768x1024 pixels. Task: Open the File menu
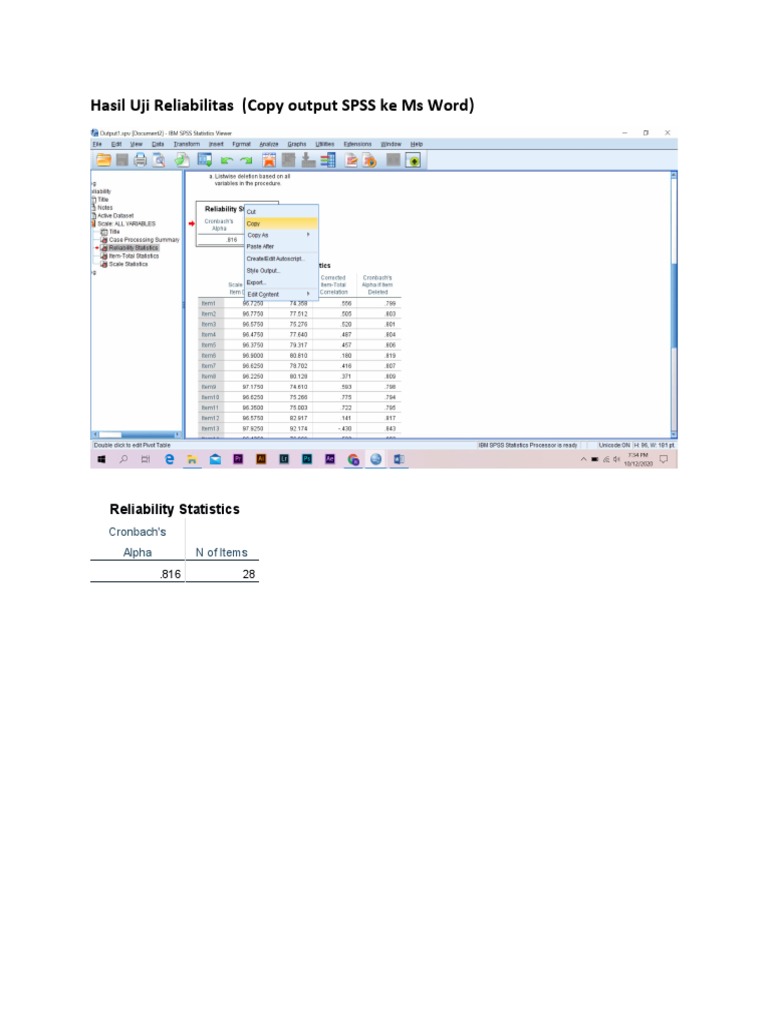click(97, 144)
